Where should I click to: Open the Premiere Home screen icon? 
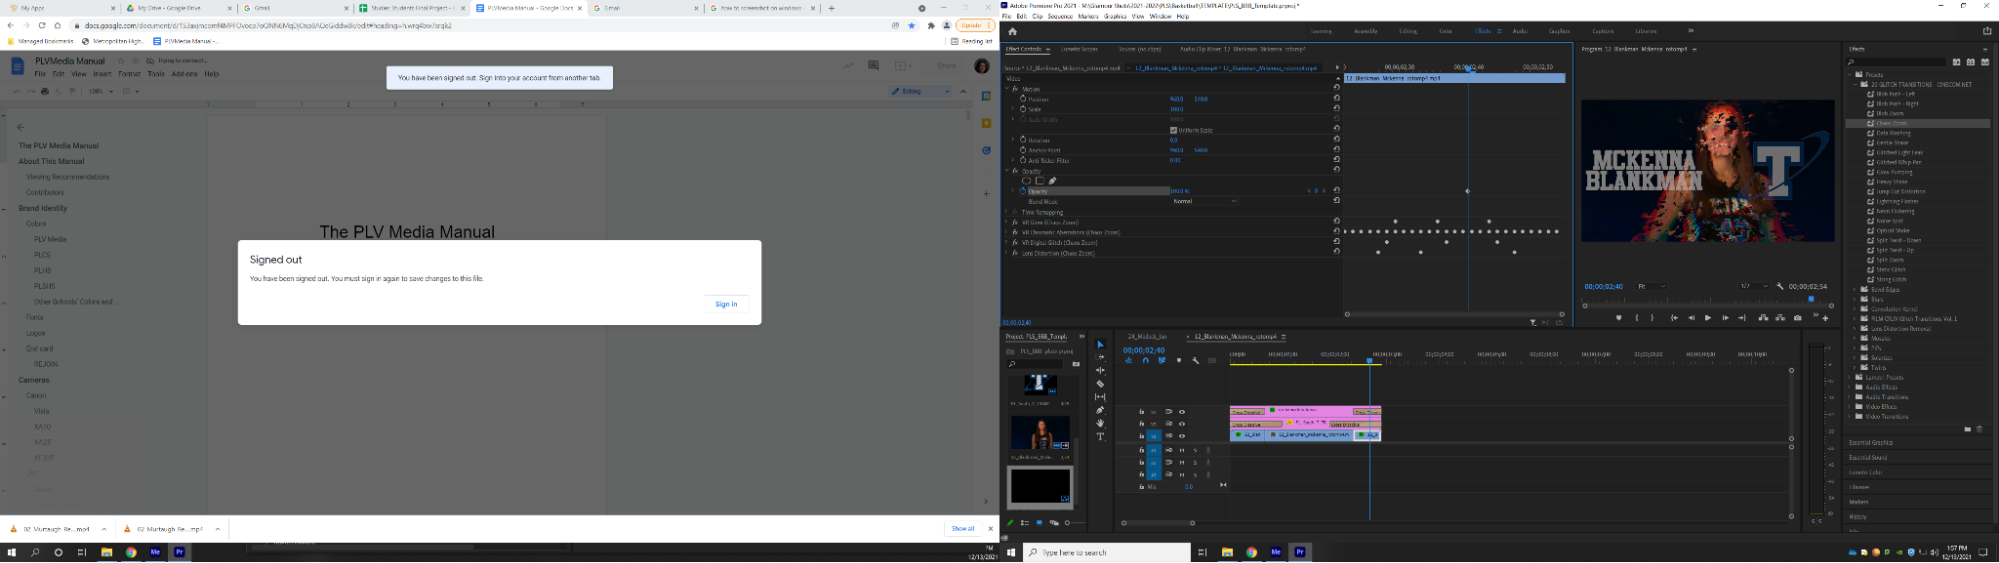[1012, 31]
